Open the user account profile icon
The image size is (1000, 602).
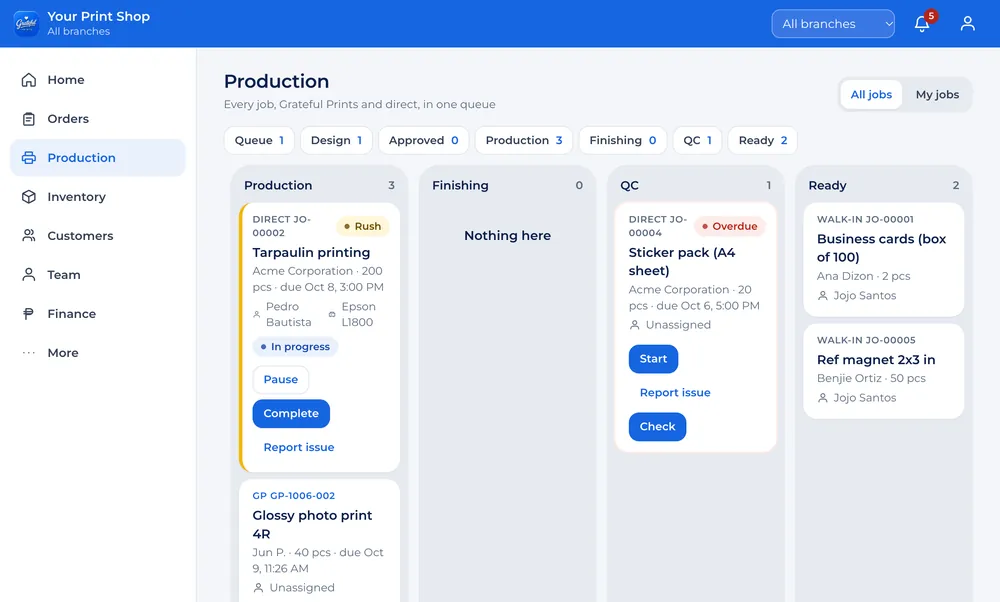pyautogui.click(x=967, y=24)
